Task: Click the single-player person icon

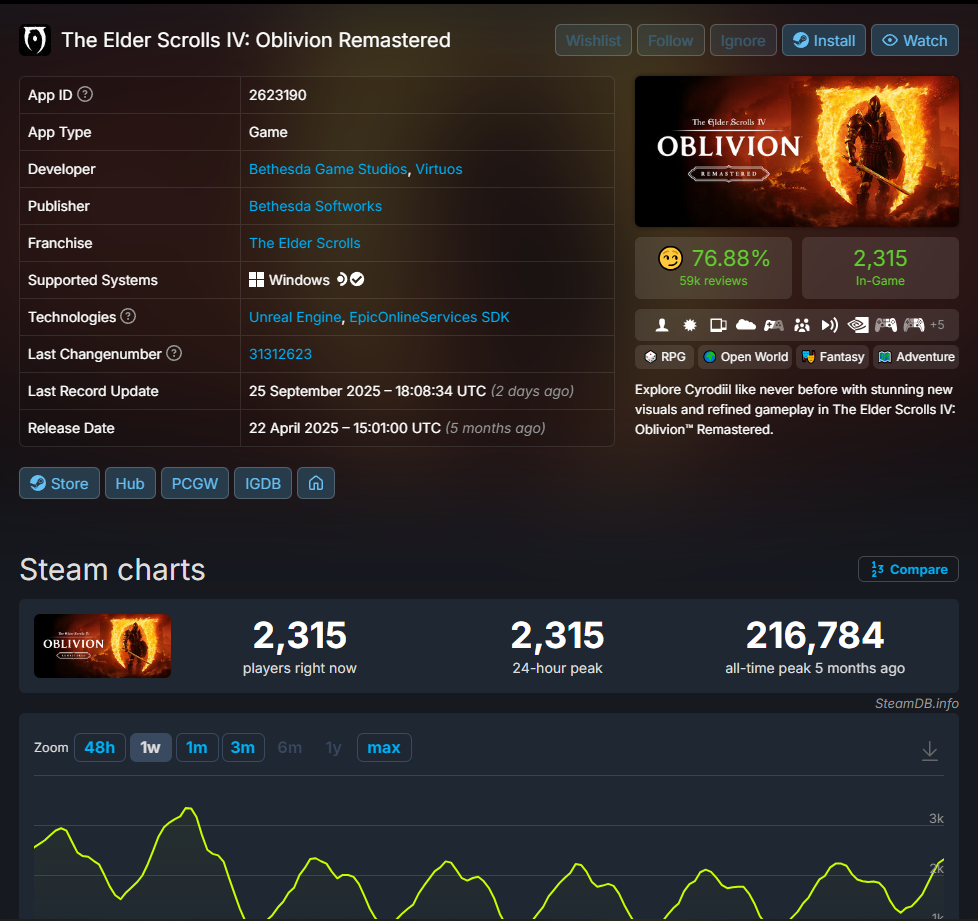Action: coord(662,325)
